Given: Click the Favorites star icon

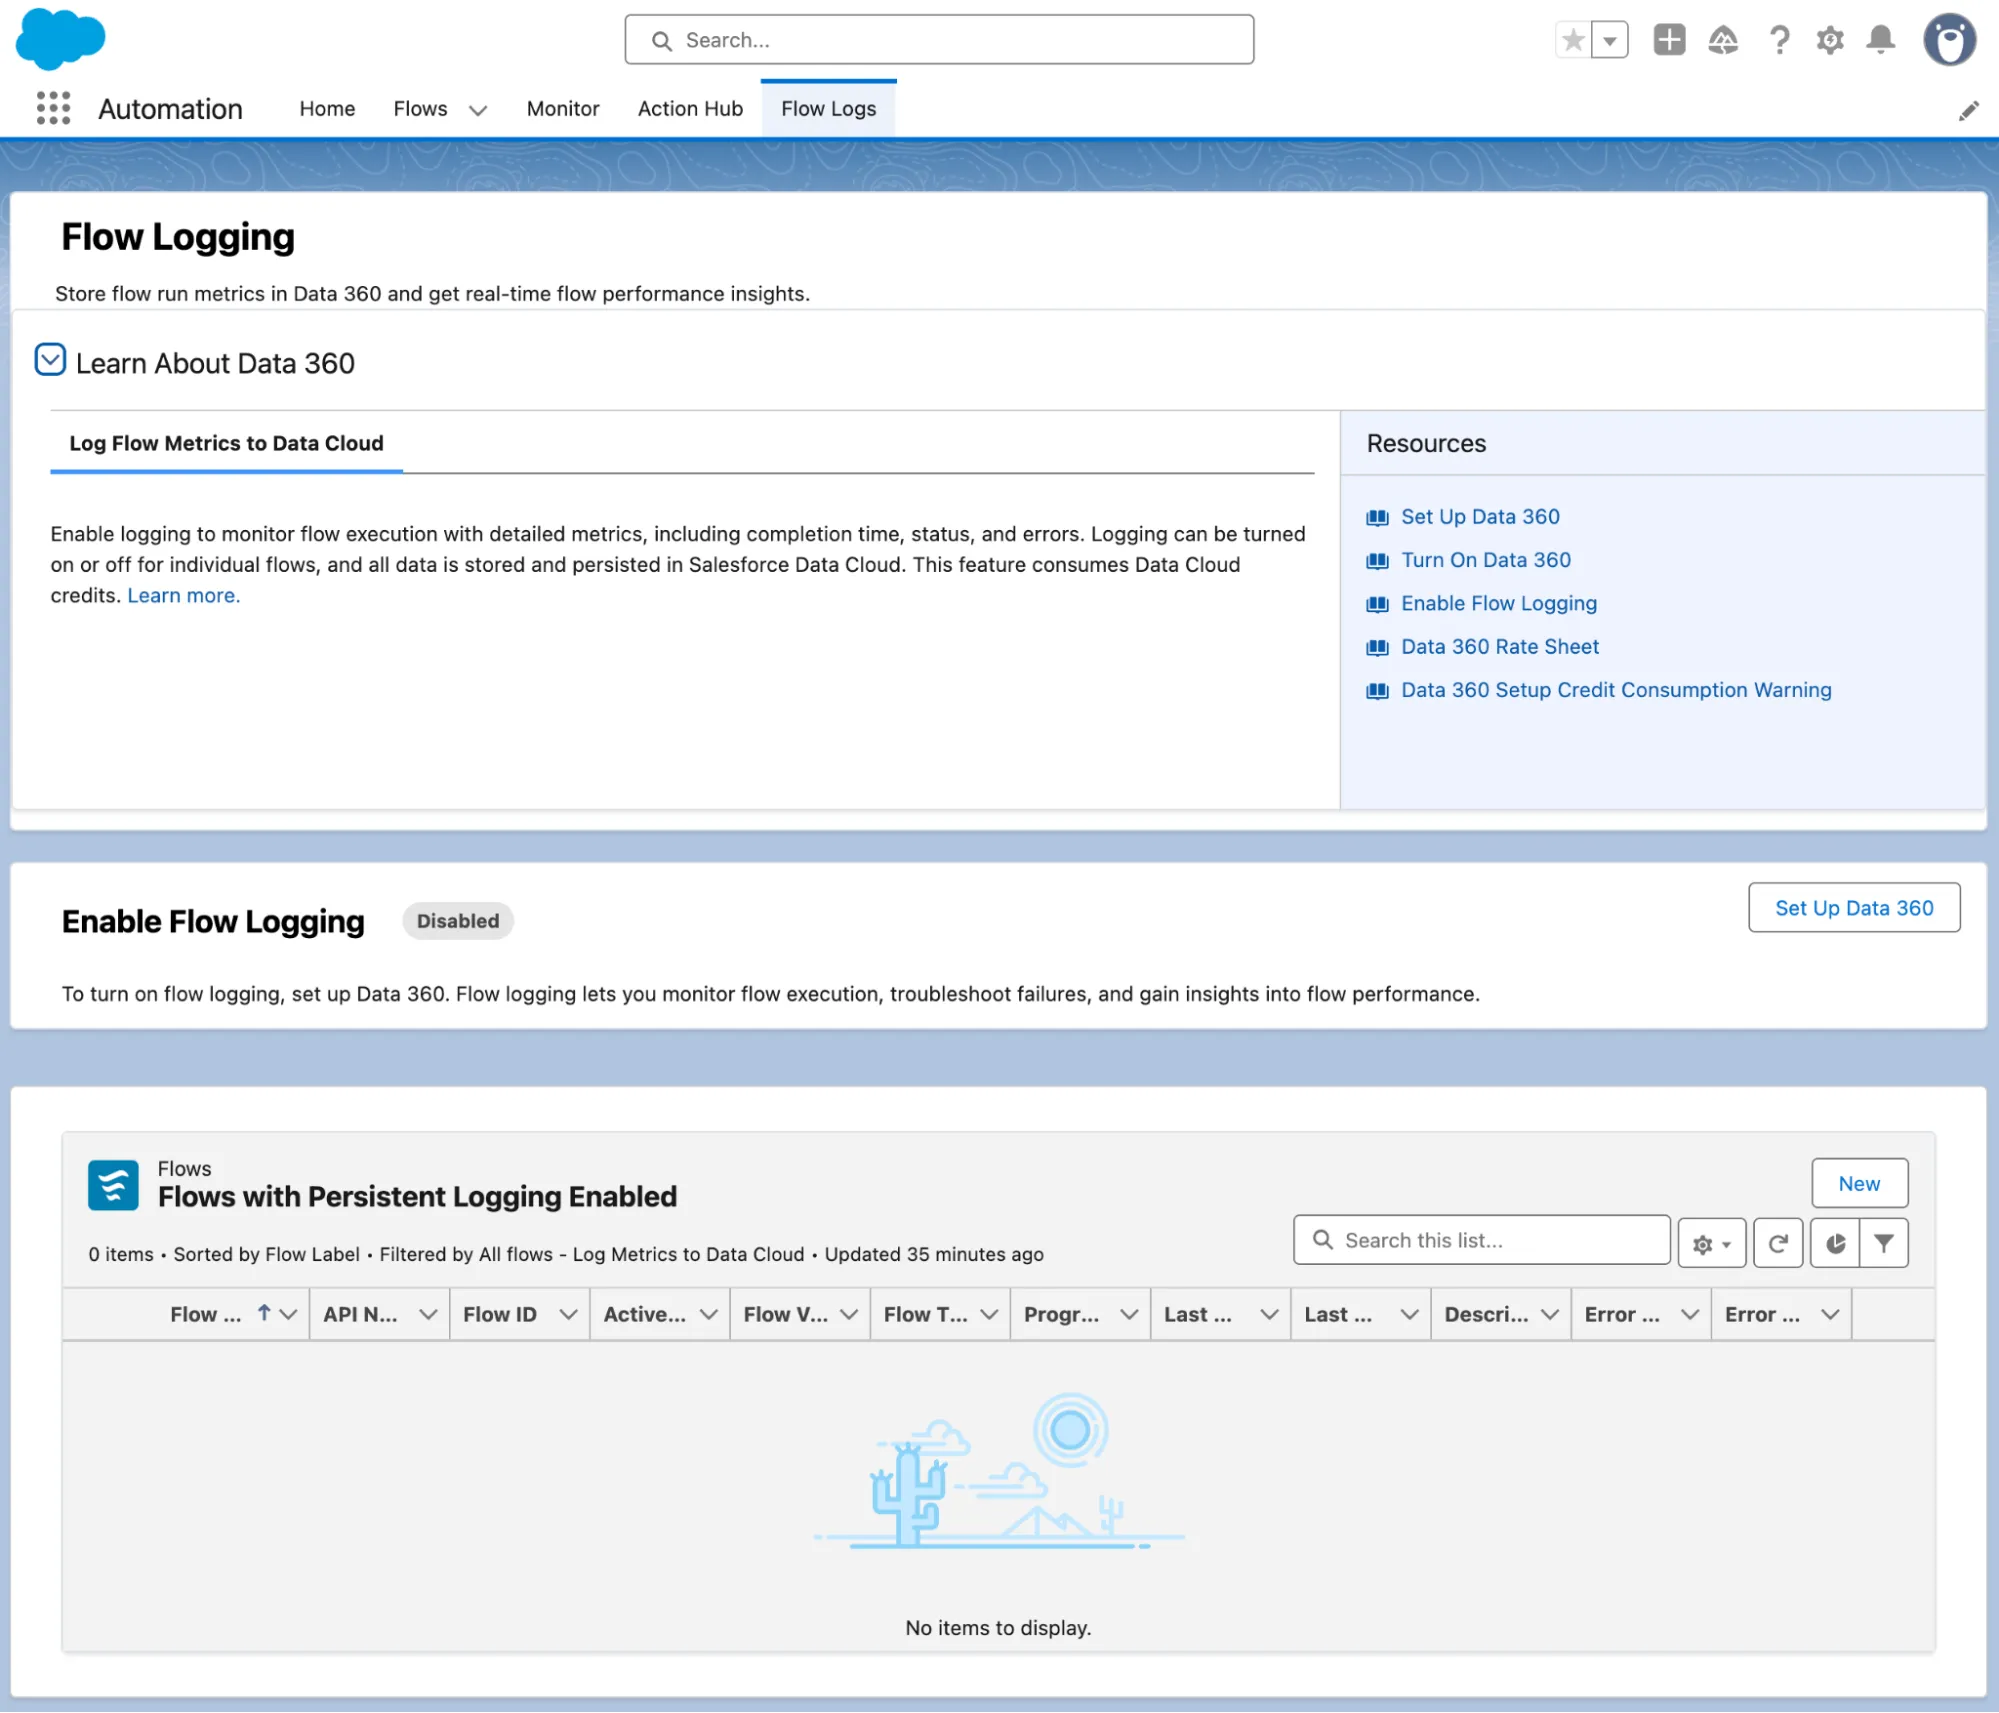Looking at the screenshot, I should [x=1573, y=40].
